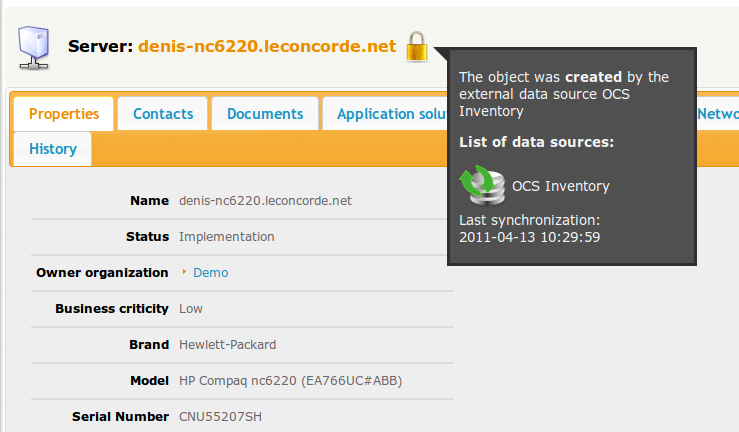Click the Implementation status value
739x432 pixels.
click(226, 237)
